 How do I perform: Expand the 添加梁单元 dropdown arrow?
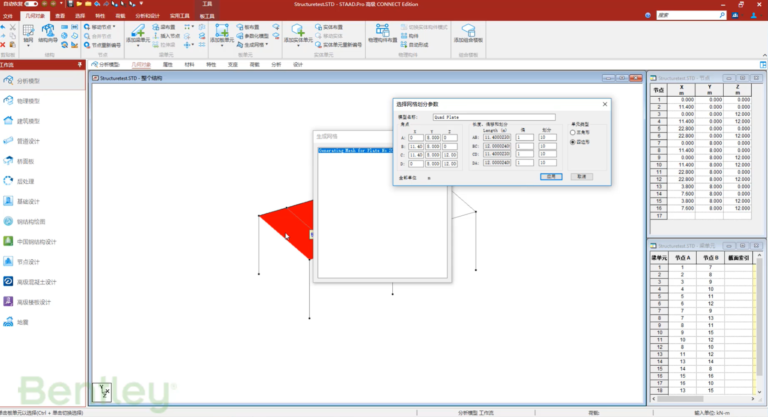coord(138,46)
